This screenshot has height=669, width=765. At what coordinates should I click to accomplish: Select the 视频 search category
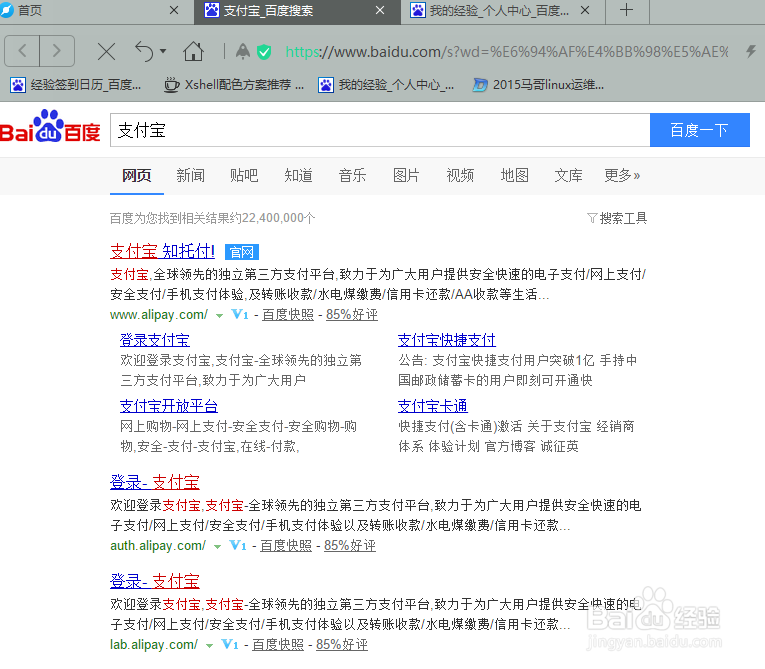pos(460,175)
